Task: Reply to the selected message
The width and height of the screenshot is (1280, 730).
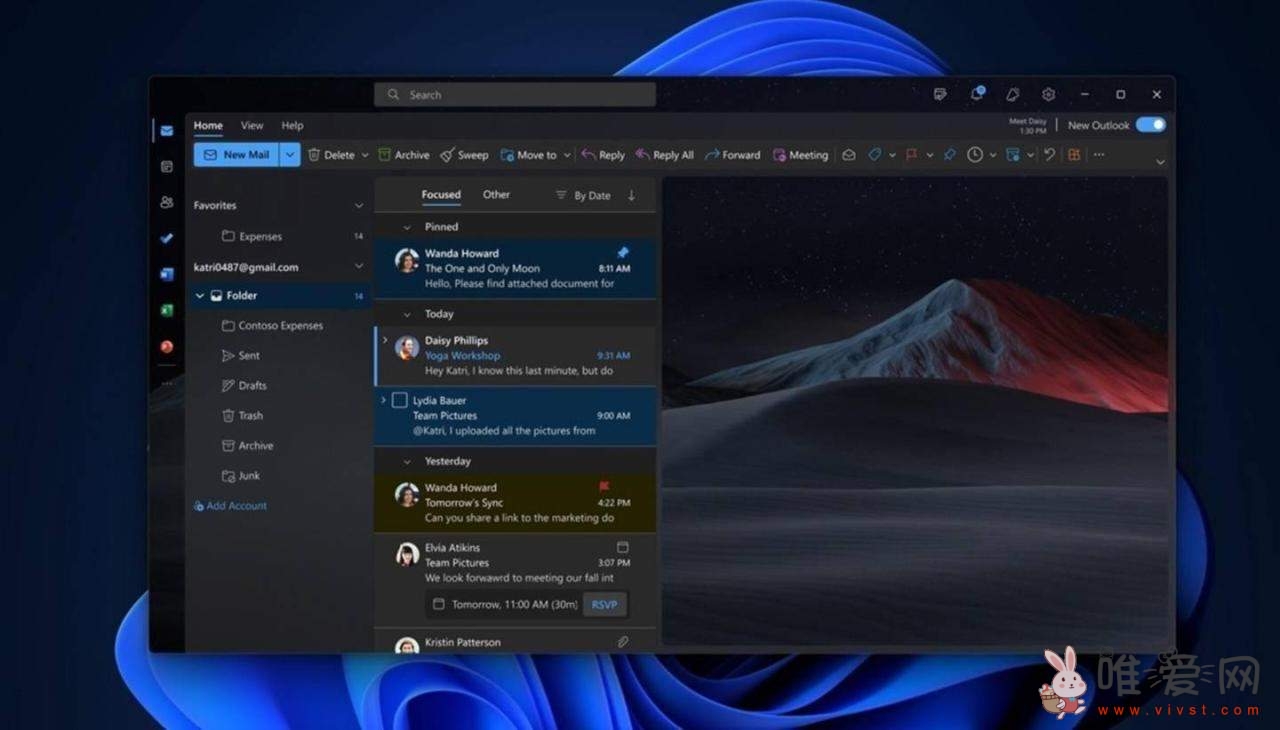Action: pos(603,155)
